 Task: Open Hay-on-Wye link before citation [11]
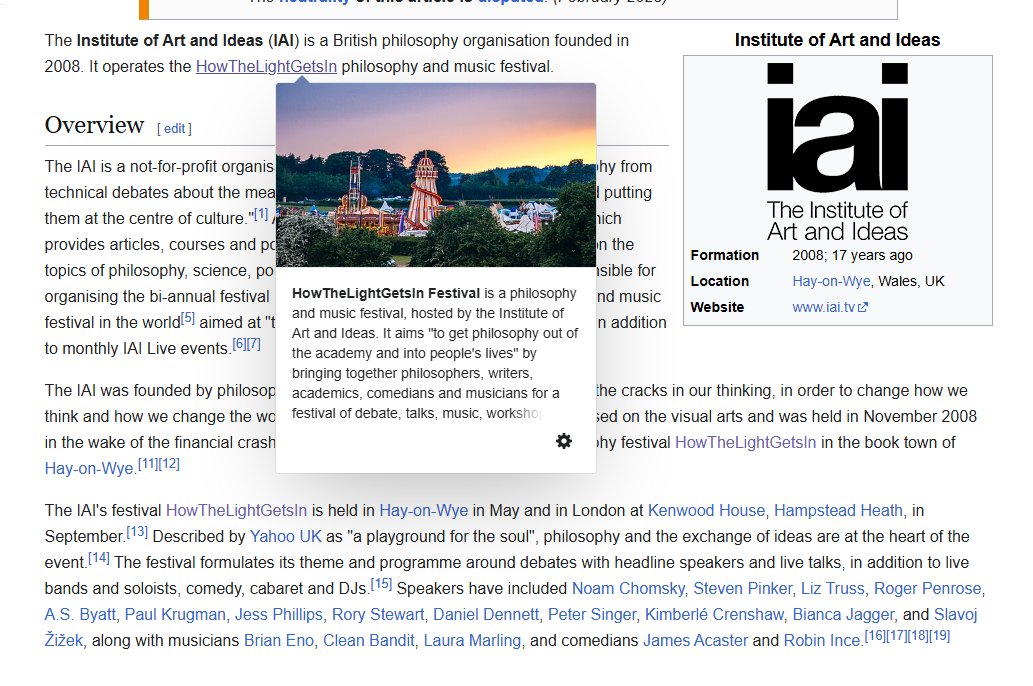pos(89,469)
